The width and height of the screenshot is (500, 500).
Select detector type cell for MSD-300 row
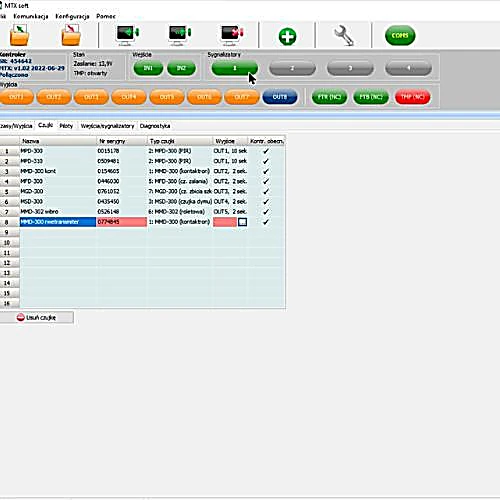coord(180,202)
